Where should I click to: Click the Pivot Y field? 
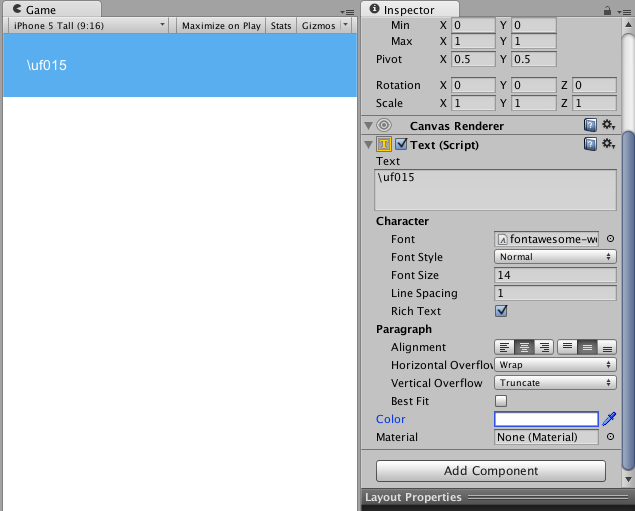pos(533,59)
